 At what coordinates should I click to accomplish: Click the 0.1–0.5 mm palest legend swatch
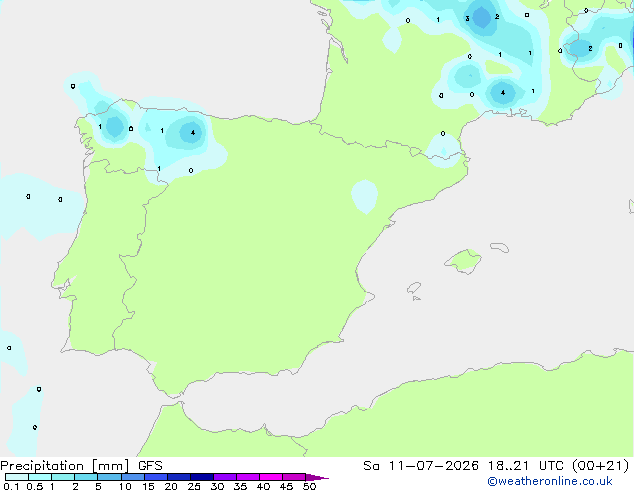click(x=17, y=477)
